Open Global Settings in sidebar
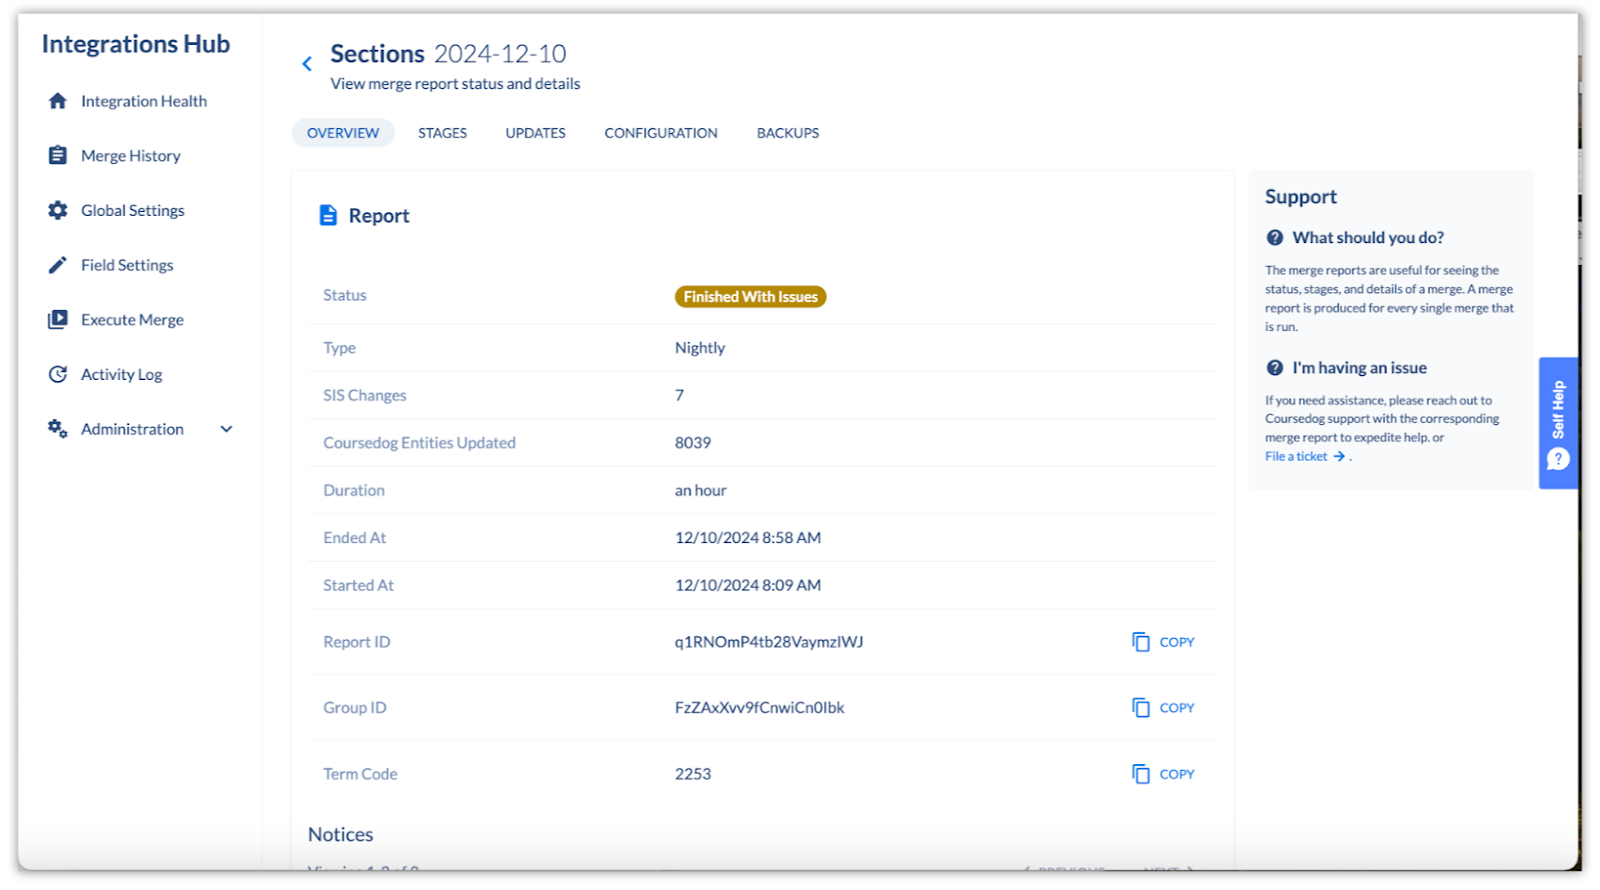Viewport: 1600px width, 890px height. click(133, 210)
